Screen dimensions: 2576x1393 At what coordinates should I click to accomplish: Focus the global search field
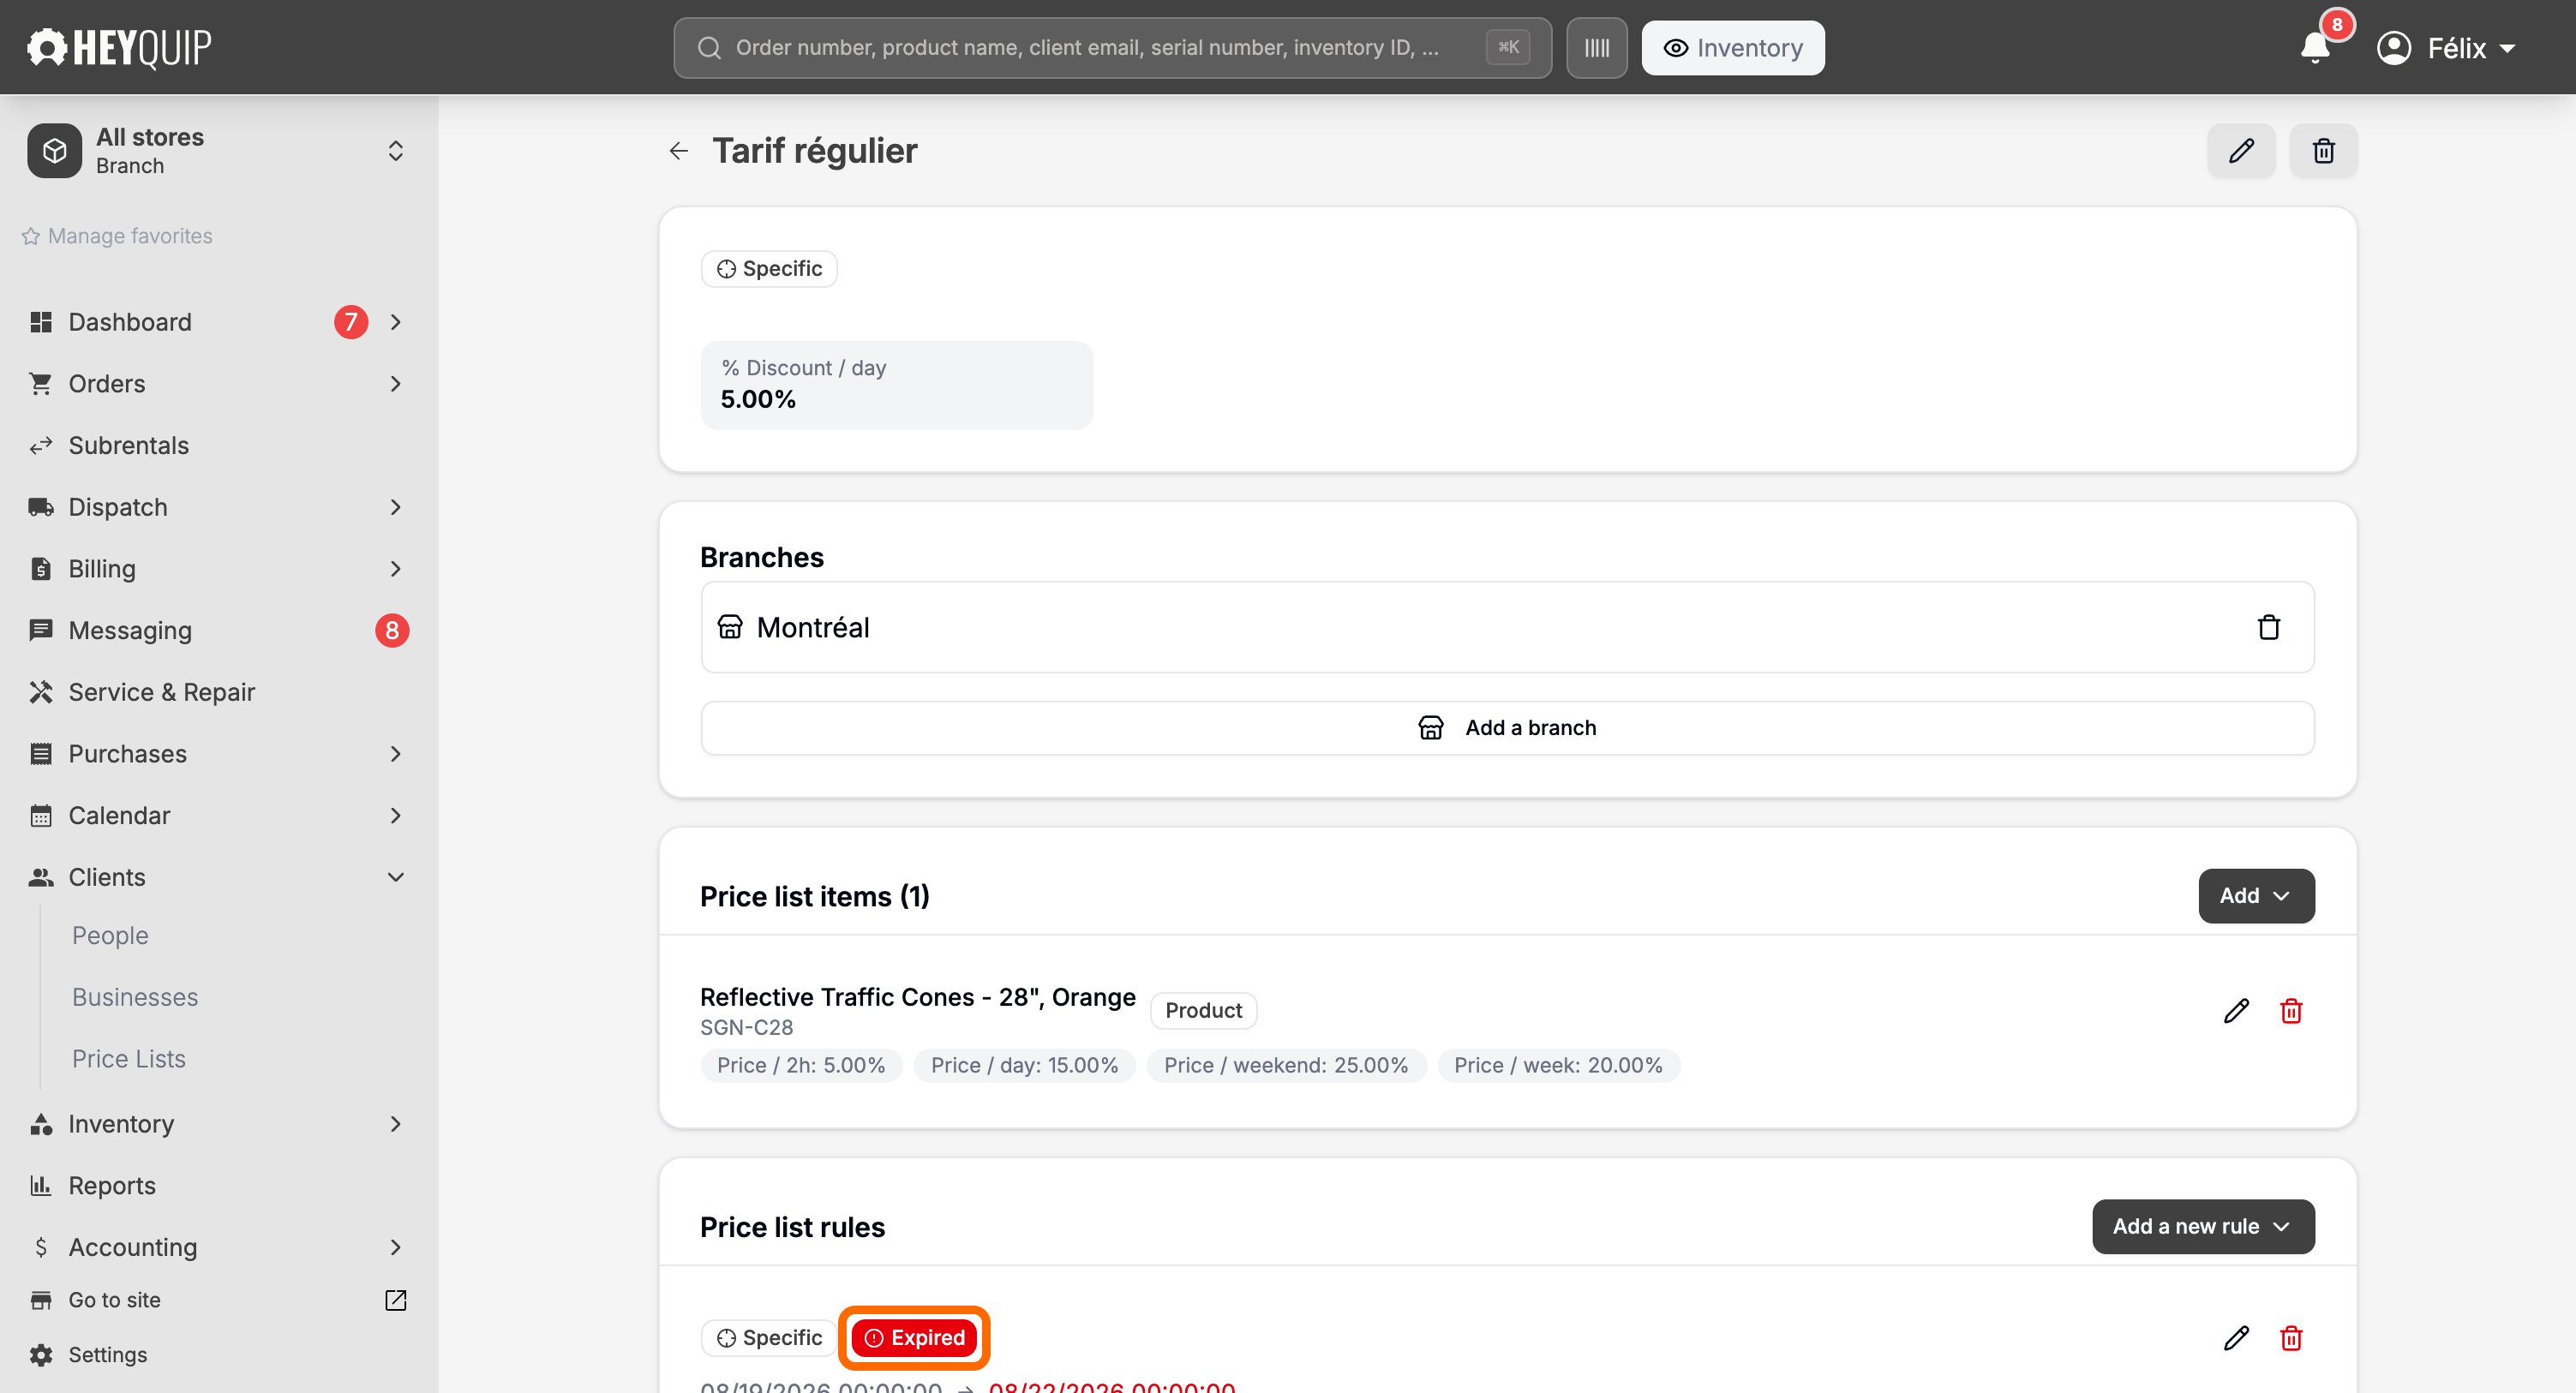pos(1112,48)
